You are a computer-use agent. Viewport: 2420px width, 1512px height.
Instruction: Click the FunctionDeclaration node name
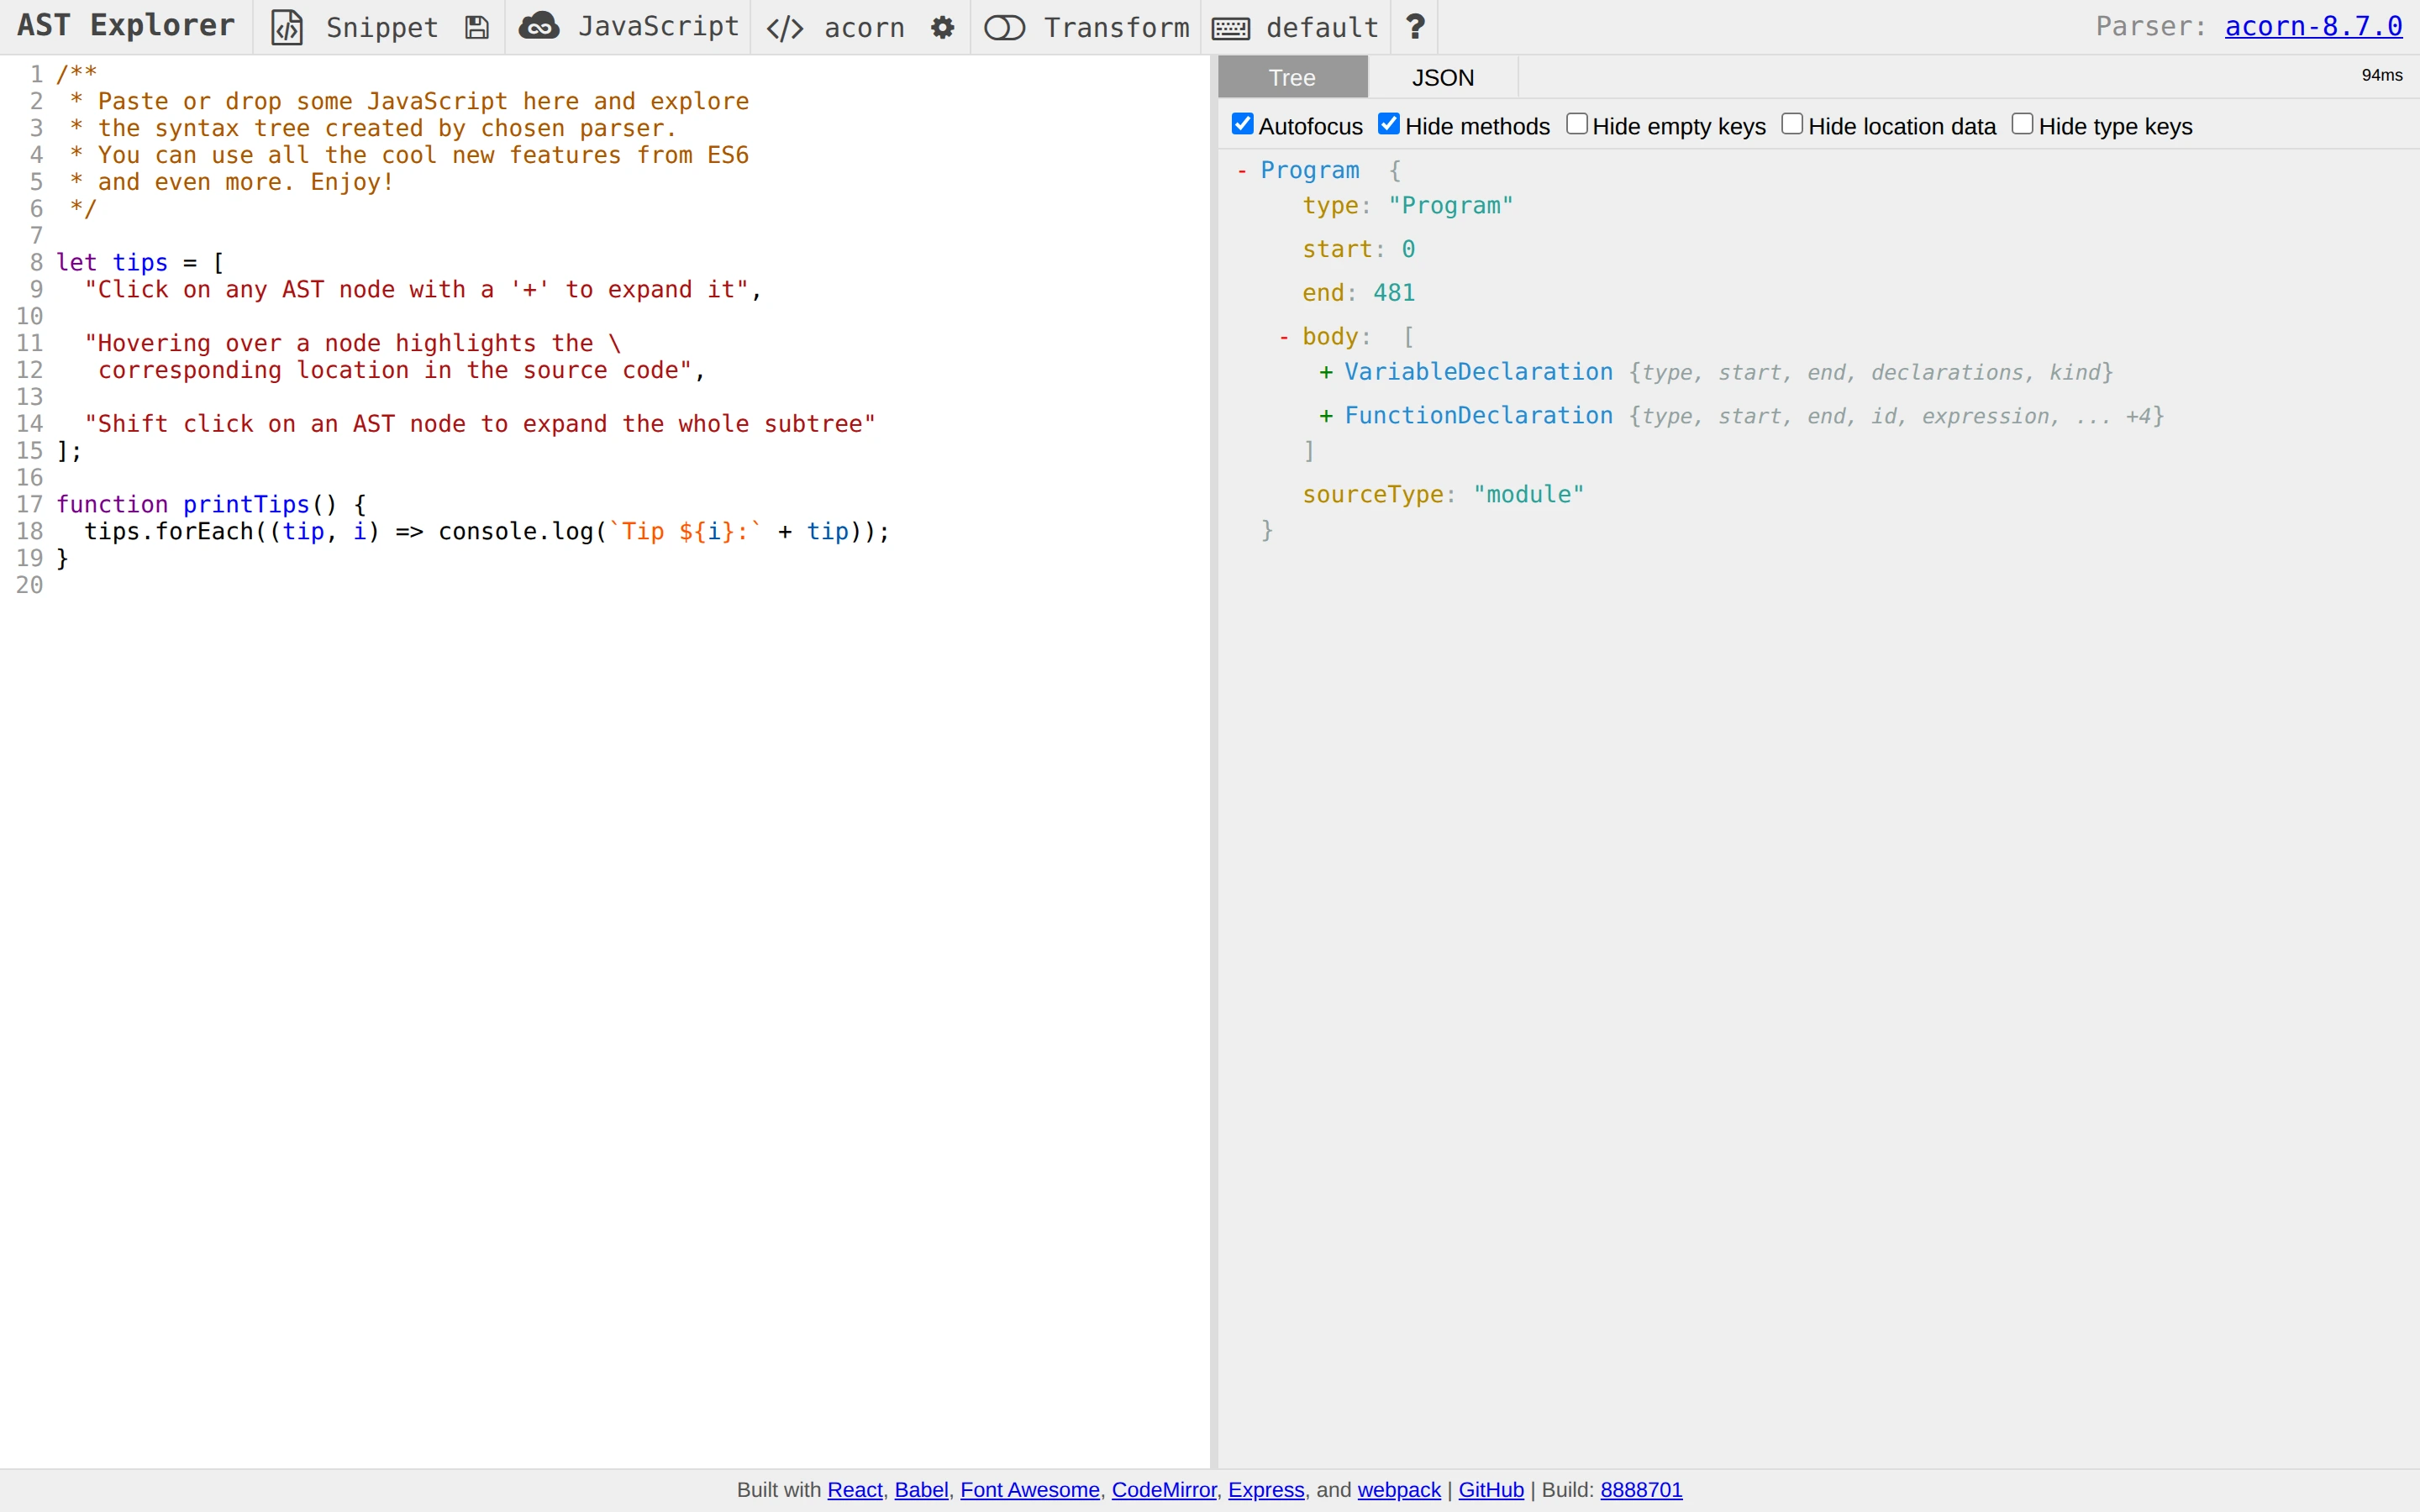(1478, 416)
